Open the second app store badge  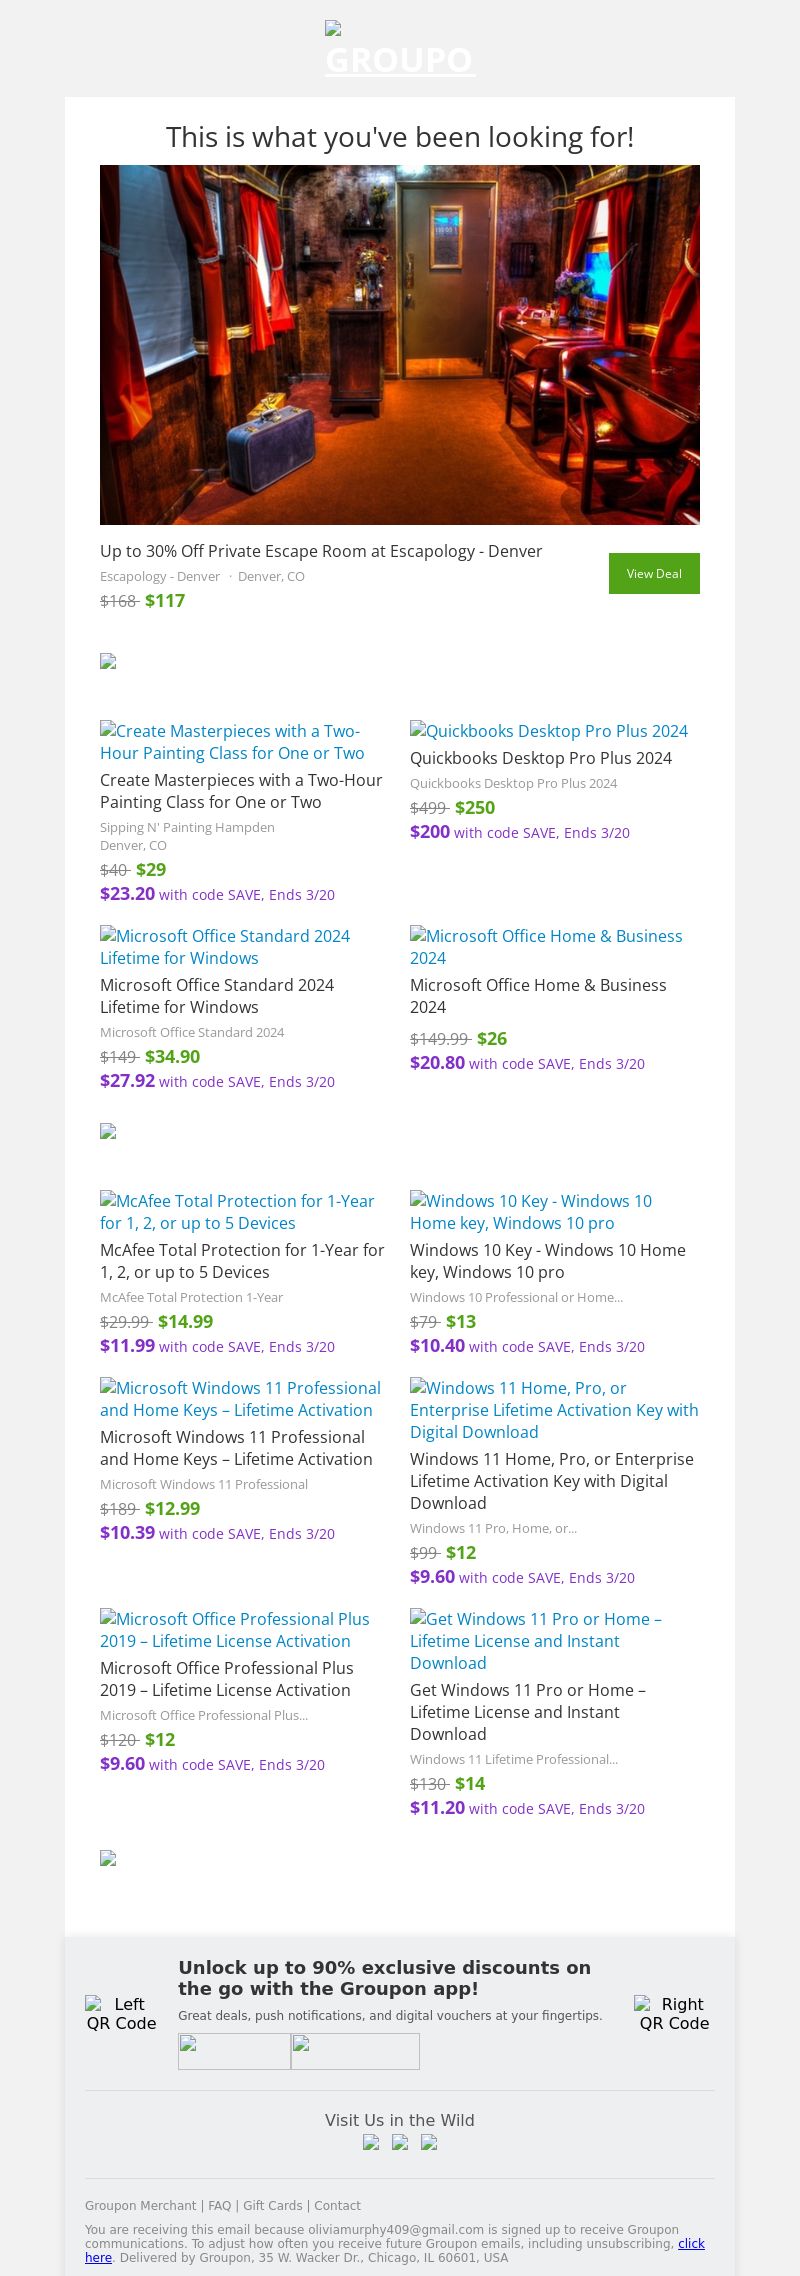click(355, 2051)
